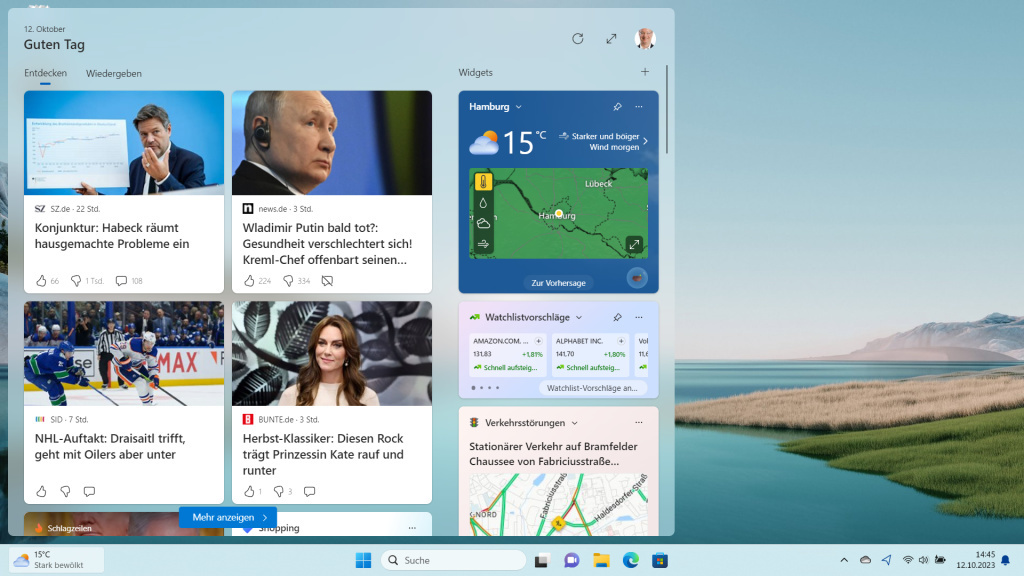Viewport: 1024px width, 576px height.
Task: Expand the Watchlistvorschläge dropdown chevron
Action: 579,318
